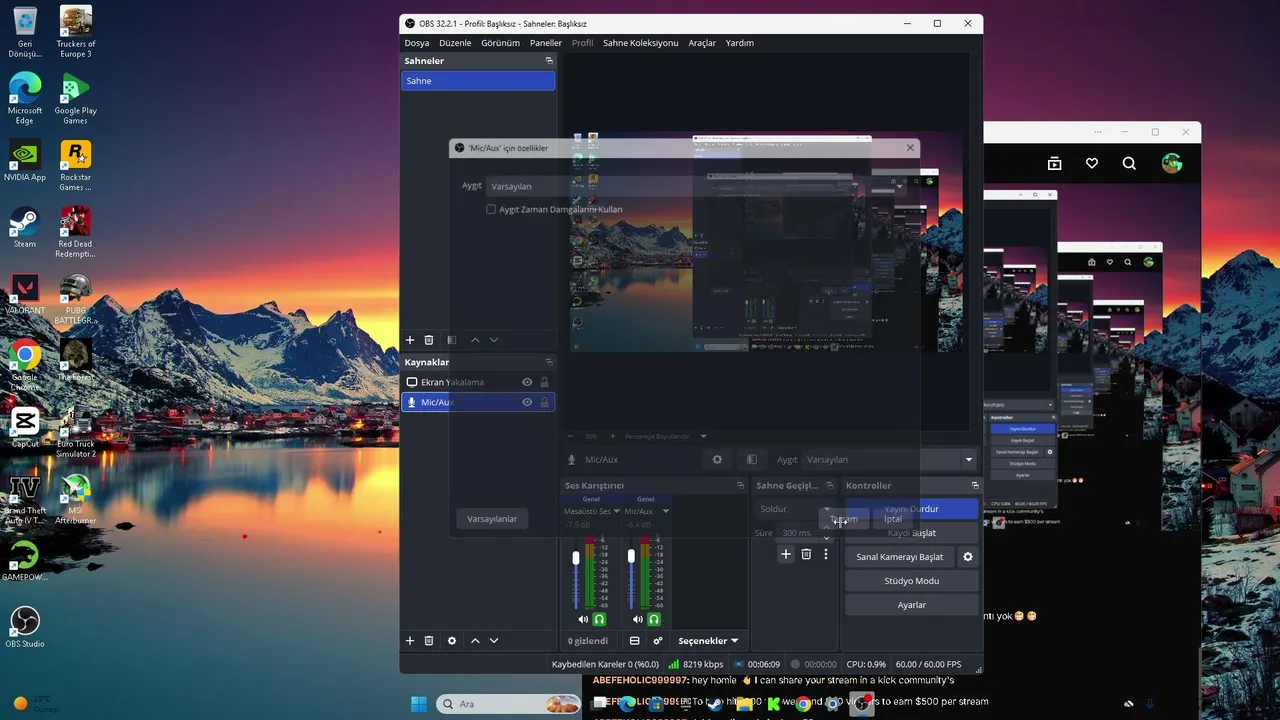This screenshot has width=1280, height=720.
Task: Select Sahne in the scenes list
Action: 478,81
